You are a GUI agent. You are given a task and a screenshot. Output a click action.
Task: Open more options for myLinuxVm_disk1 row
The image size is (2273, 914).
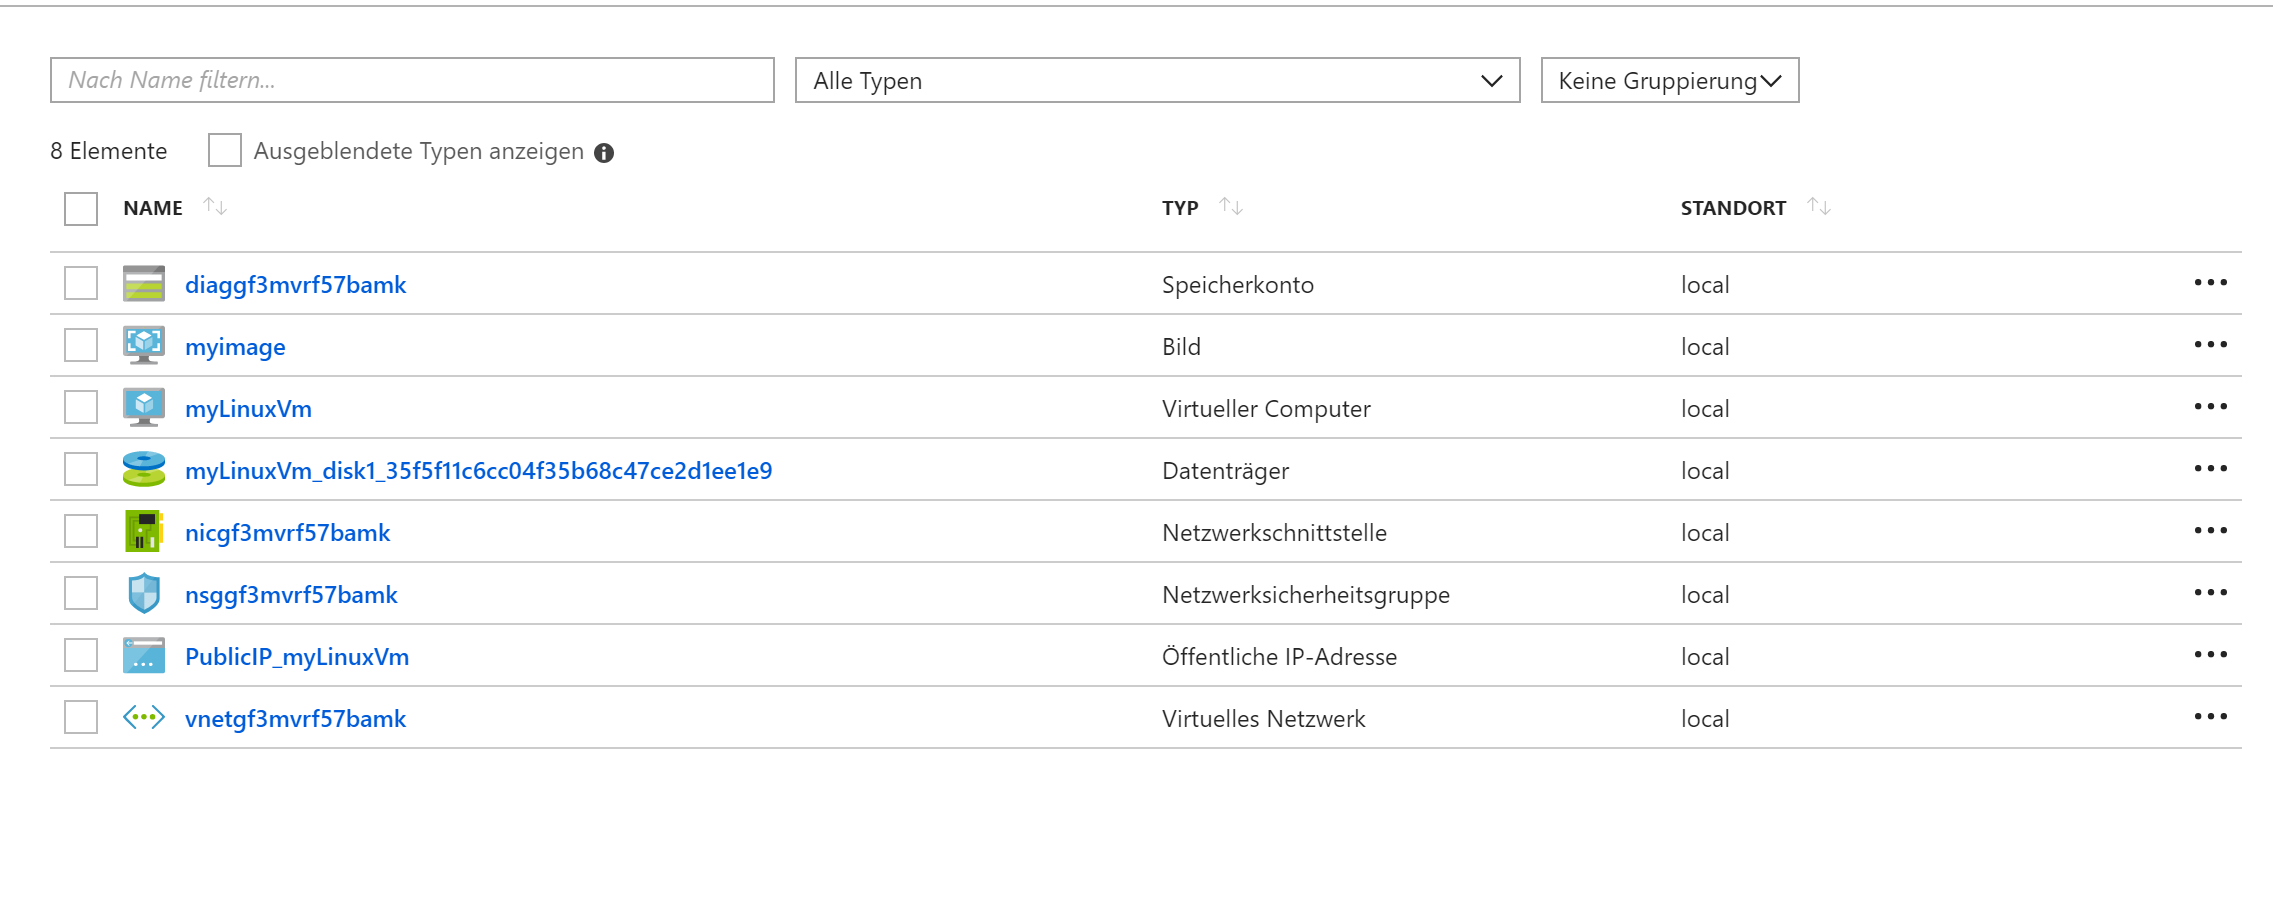coord(2210,469)
